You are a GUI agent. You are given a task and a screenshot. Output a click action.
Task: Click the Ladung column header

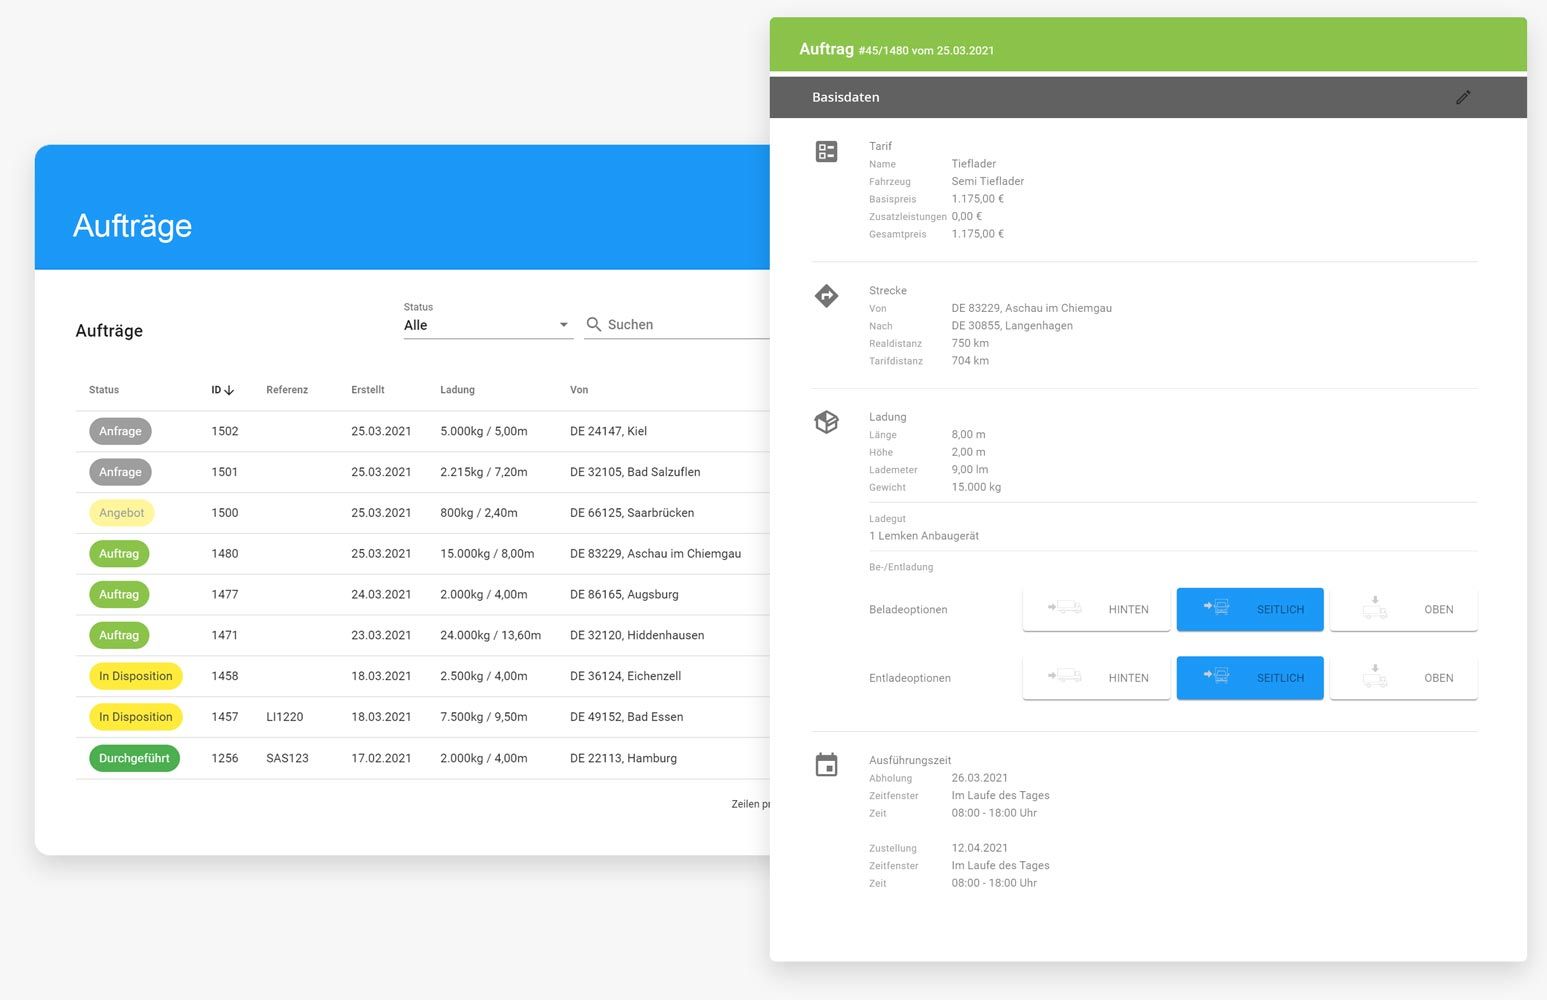click(457, 390)
